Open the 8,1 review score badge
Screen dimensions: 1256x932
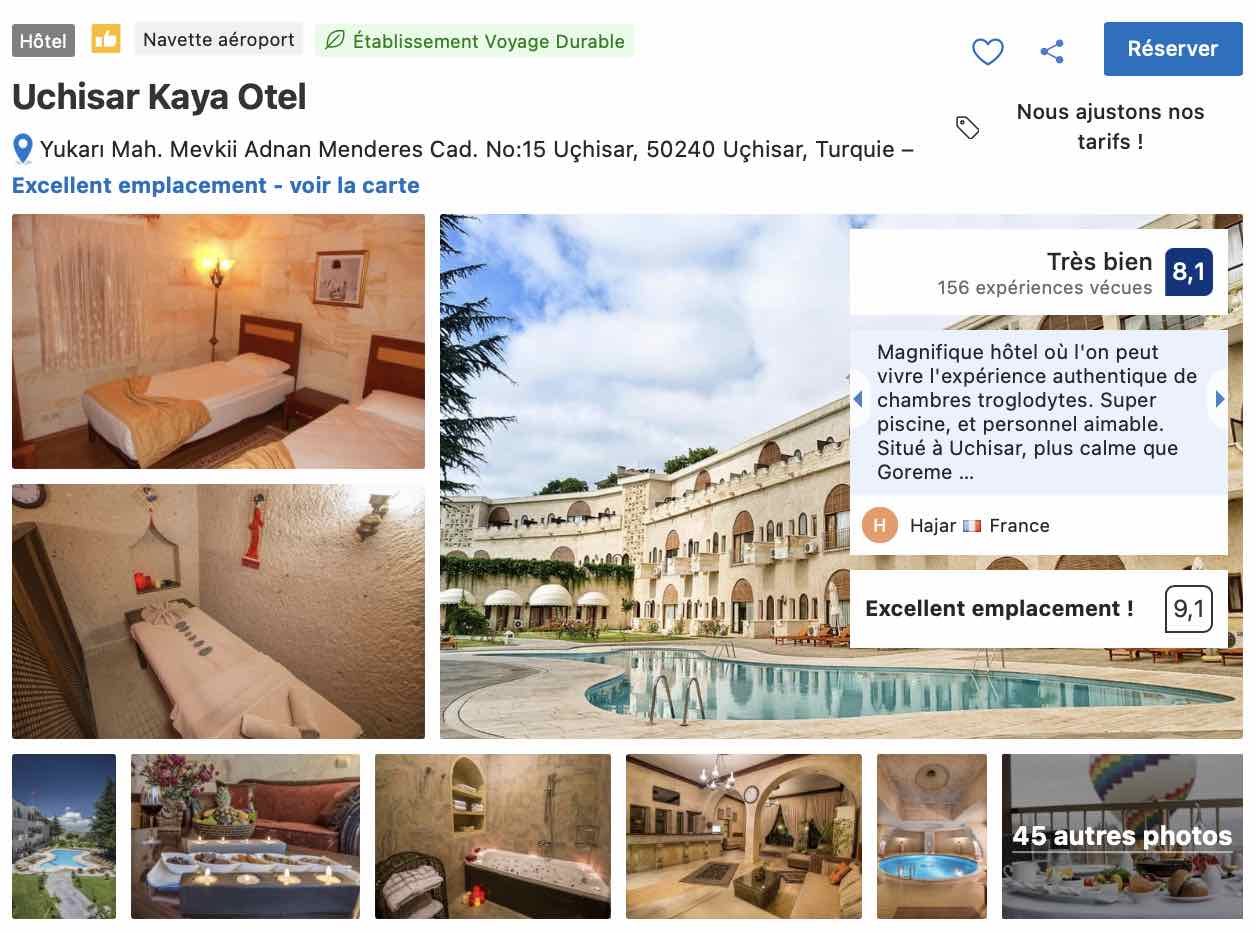tap(1189, 272)
